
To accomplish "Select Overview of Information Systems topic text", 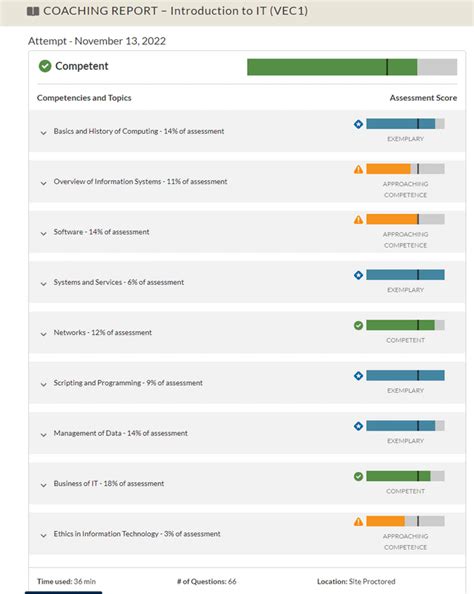I will point(140,181).
